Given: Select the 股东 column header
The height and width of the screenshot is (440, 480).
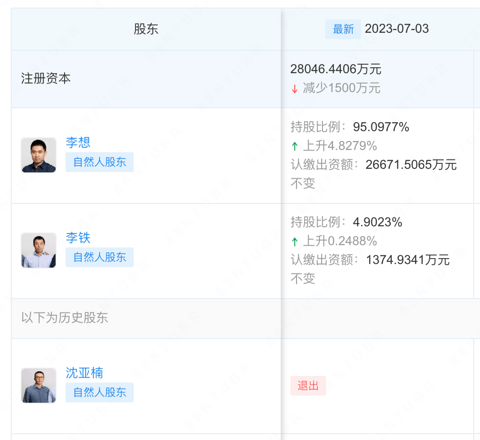Looking at the screenshot, I should (146, 29).
